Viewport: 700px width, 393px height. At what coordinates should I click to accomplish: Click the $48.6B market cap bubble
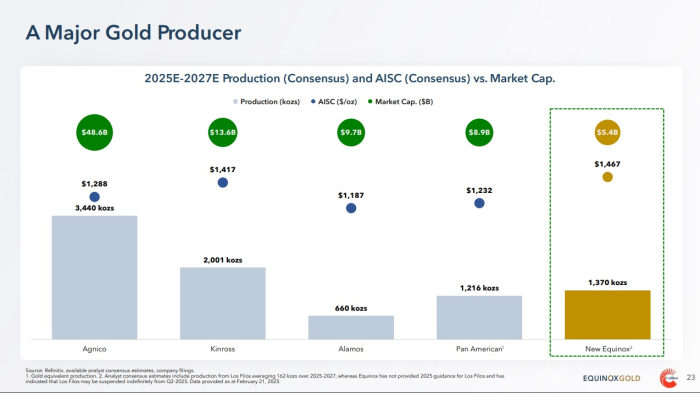coord(94,132)
